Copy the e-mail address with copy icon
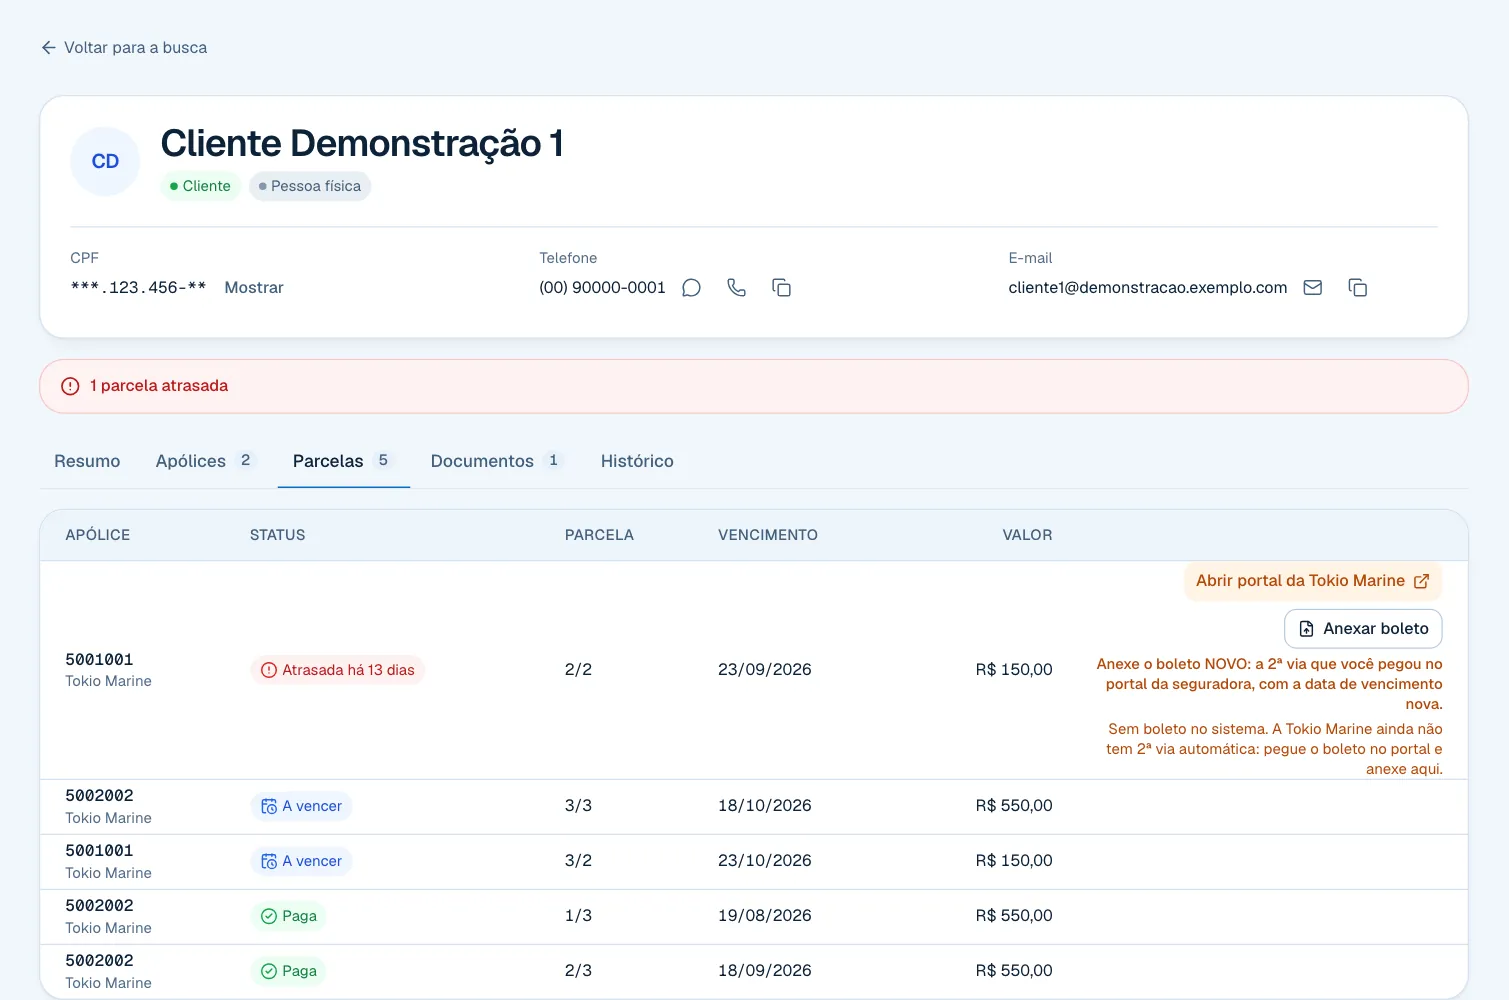1509x1000 pixels. [1358, 288]
